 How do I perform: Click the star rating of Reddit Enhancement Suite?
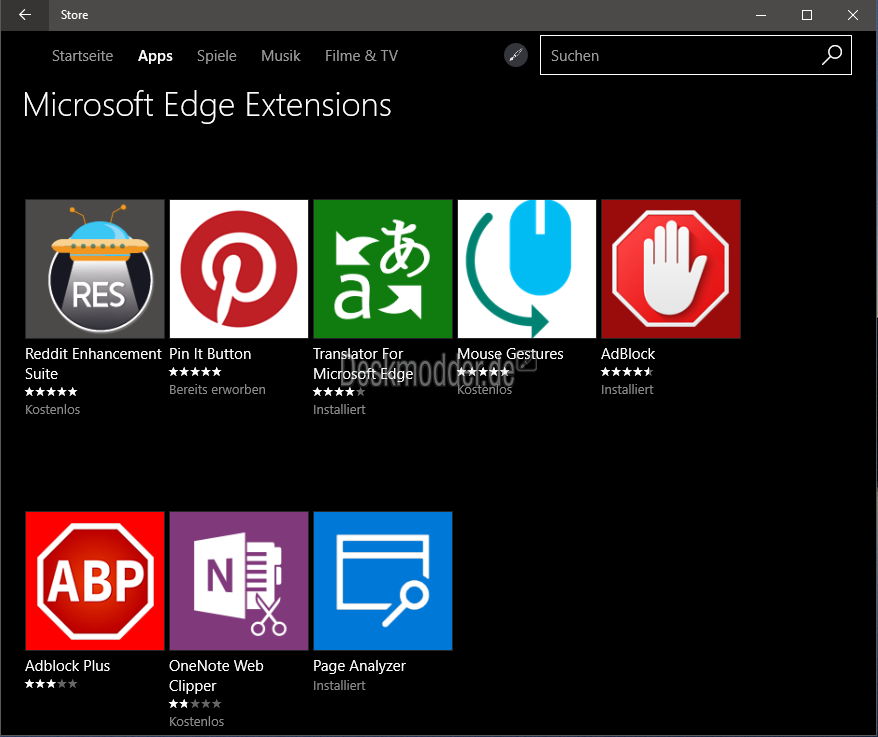51,391
